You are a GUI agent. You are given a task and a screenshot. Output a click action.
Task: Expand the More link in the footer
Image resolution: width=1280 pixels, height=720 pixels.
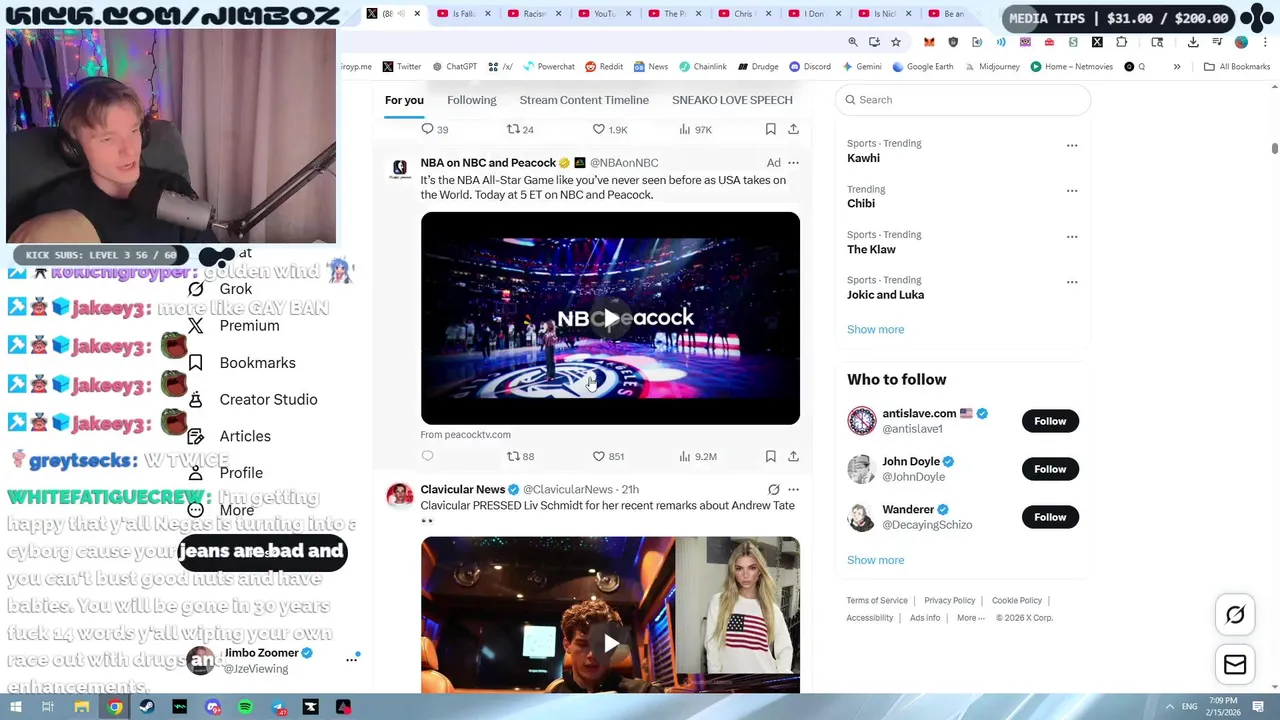point(970,618)
